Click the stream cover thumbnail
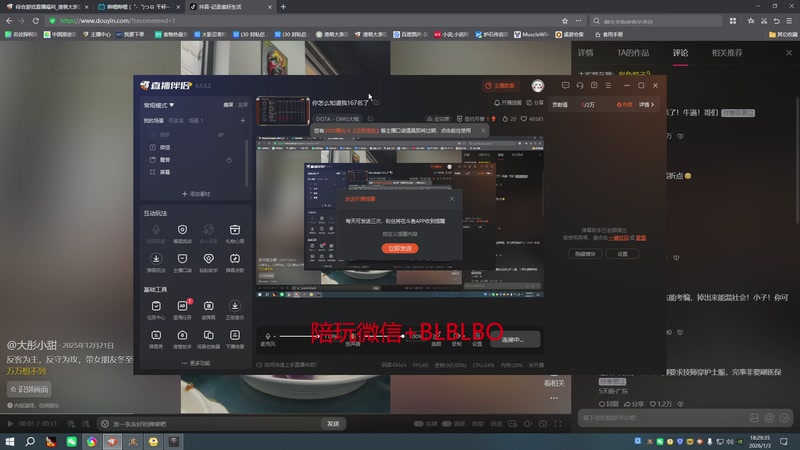Image resolution: width=800 pixels, height=450 pixels. point(283,110)
